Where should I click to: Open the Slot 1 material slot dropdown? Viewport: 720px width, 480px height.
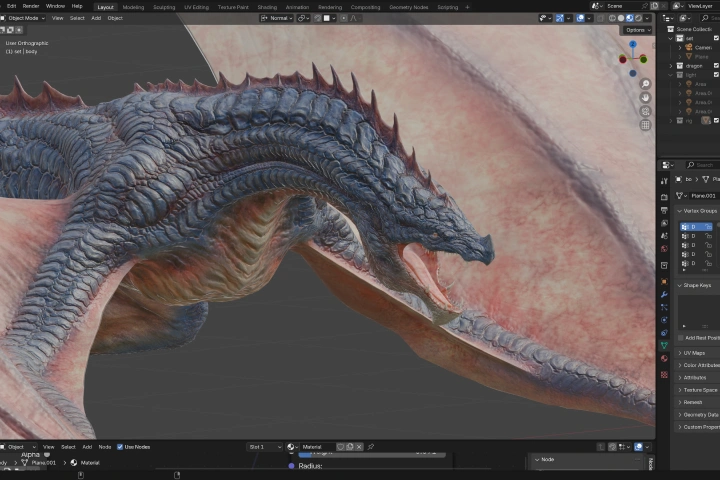click(x=264, y=447)
